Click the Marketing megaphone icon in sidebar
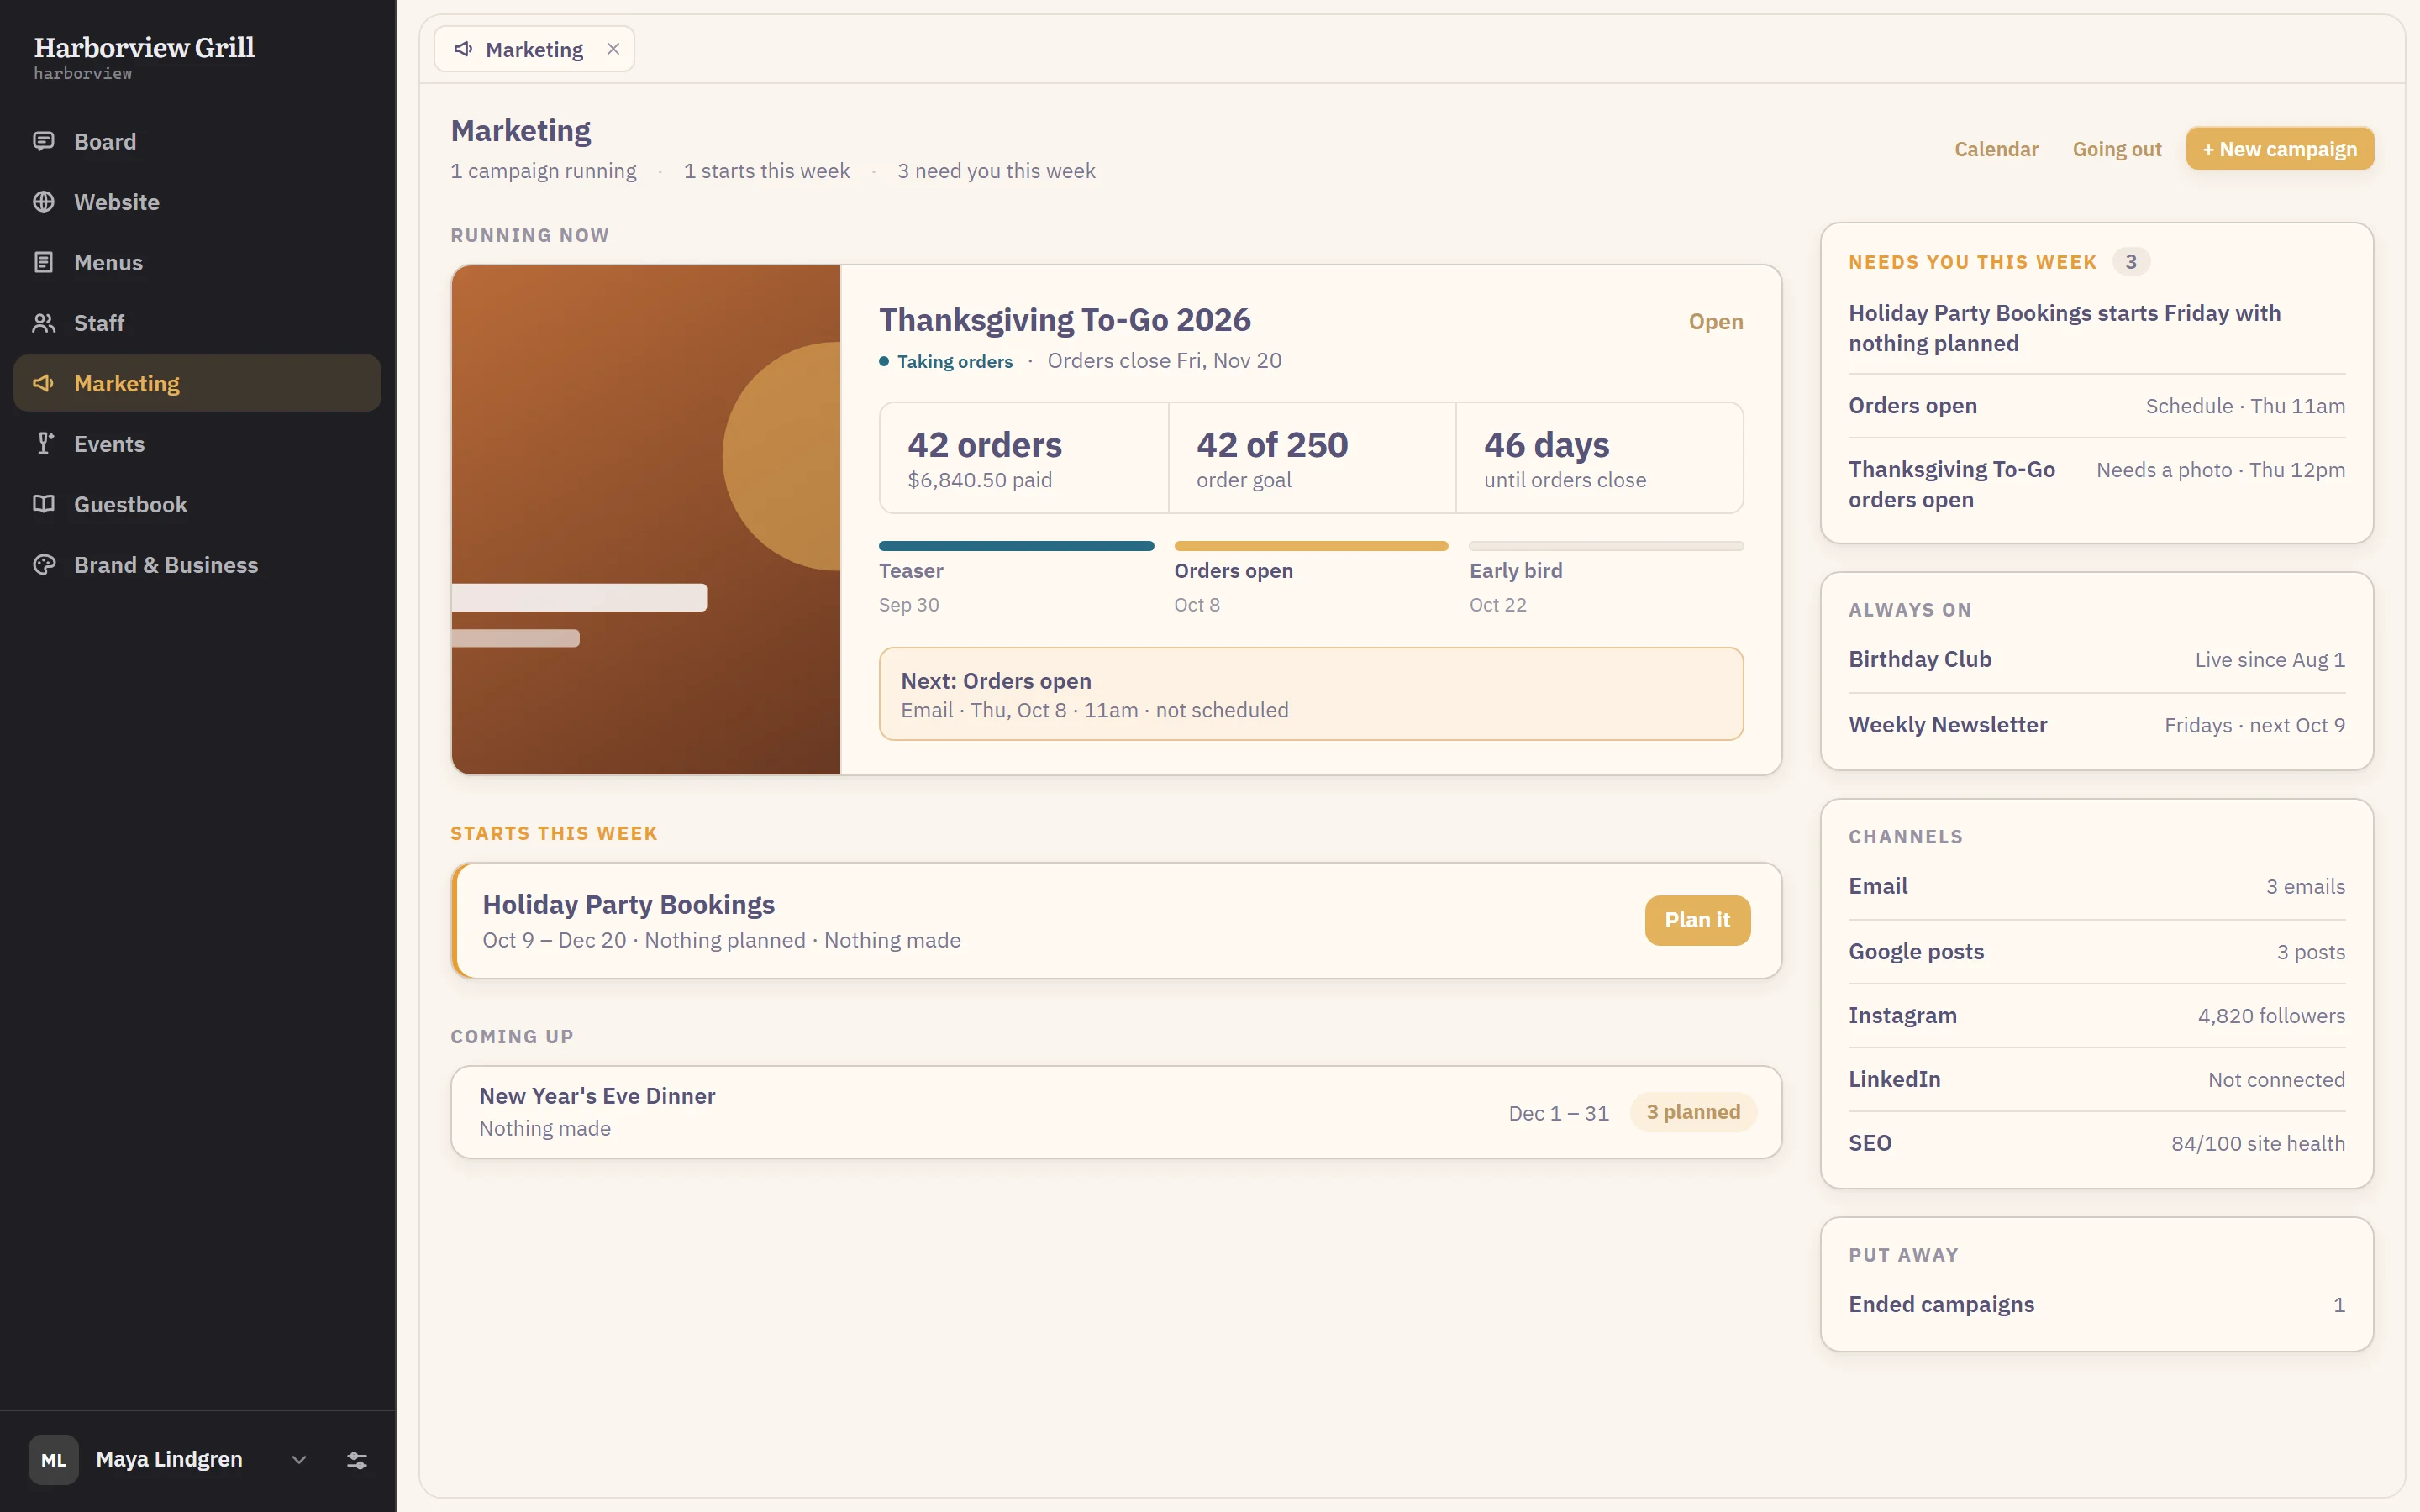 pos(43,383)
